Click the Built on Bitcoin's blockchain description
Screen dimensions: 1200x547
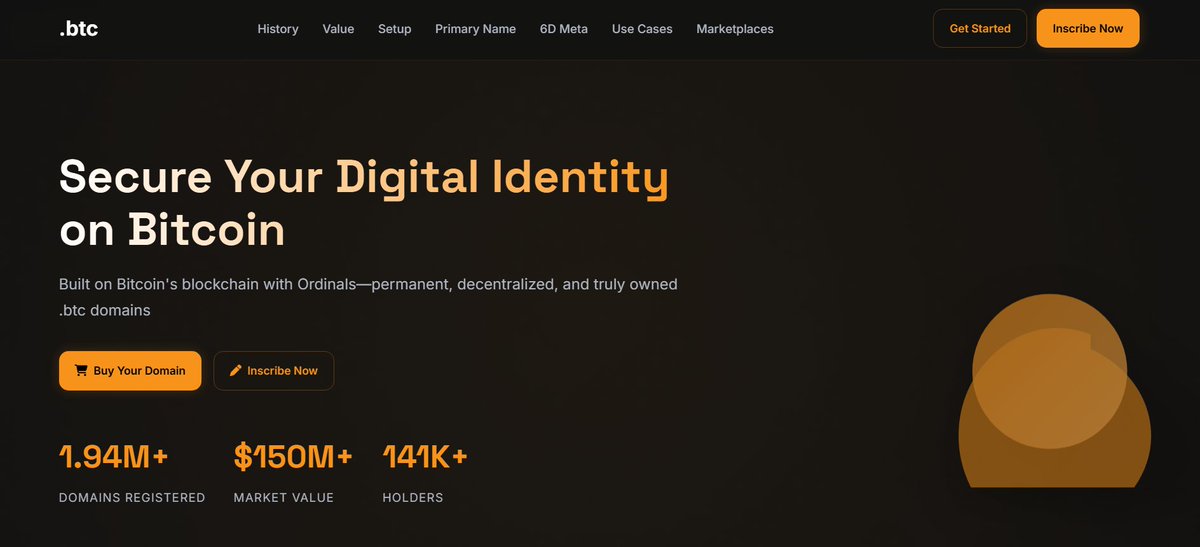point(369,297)
